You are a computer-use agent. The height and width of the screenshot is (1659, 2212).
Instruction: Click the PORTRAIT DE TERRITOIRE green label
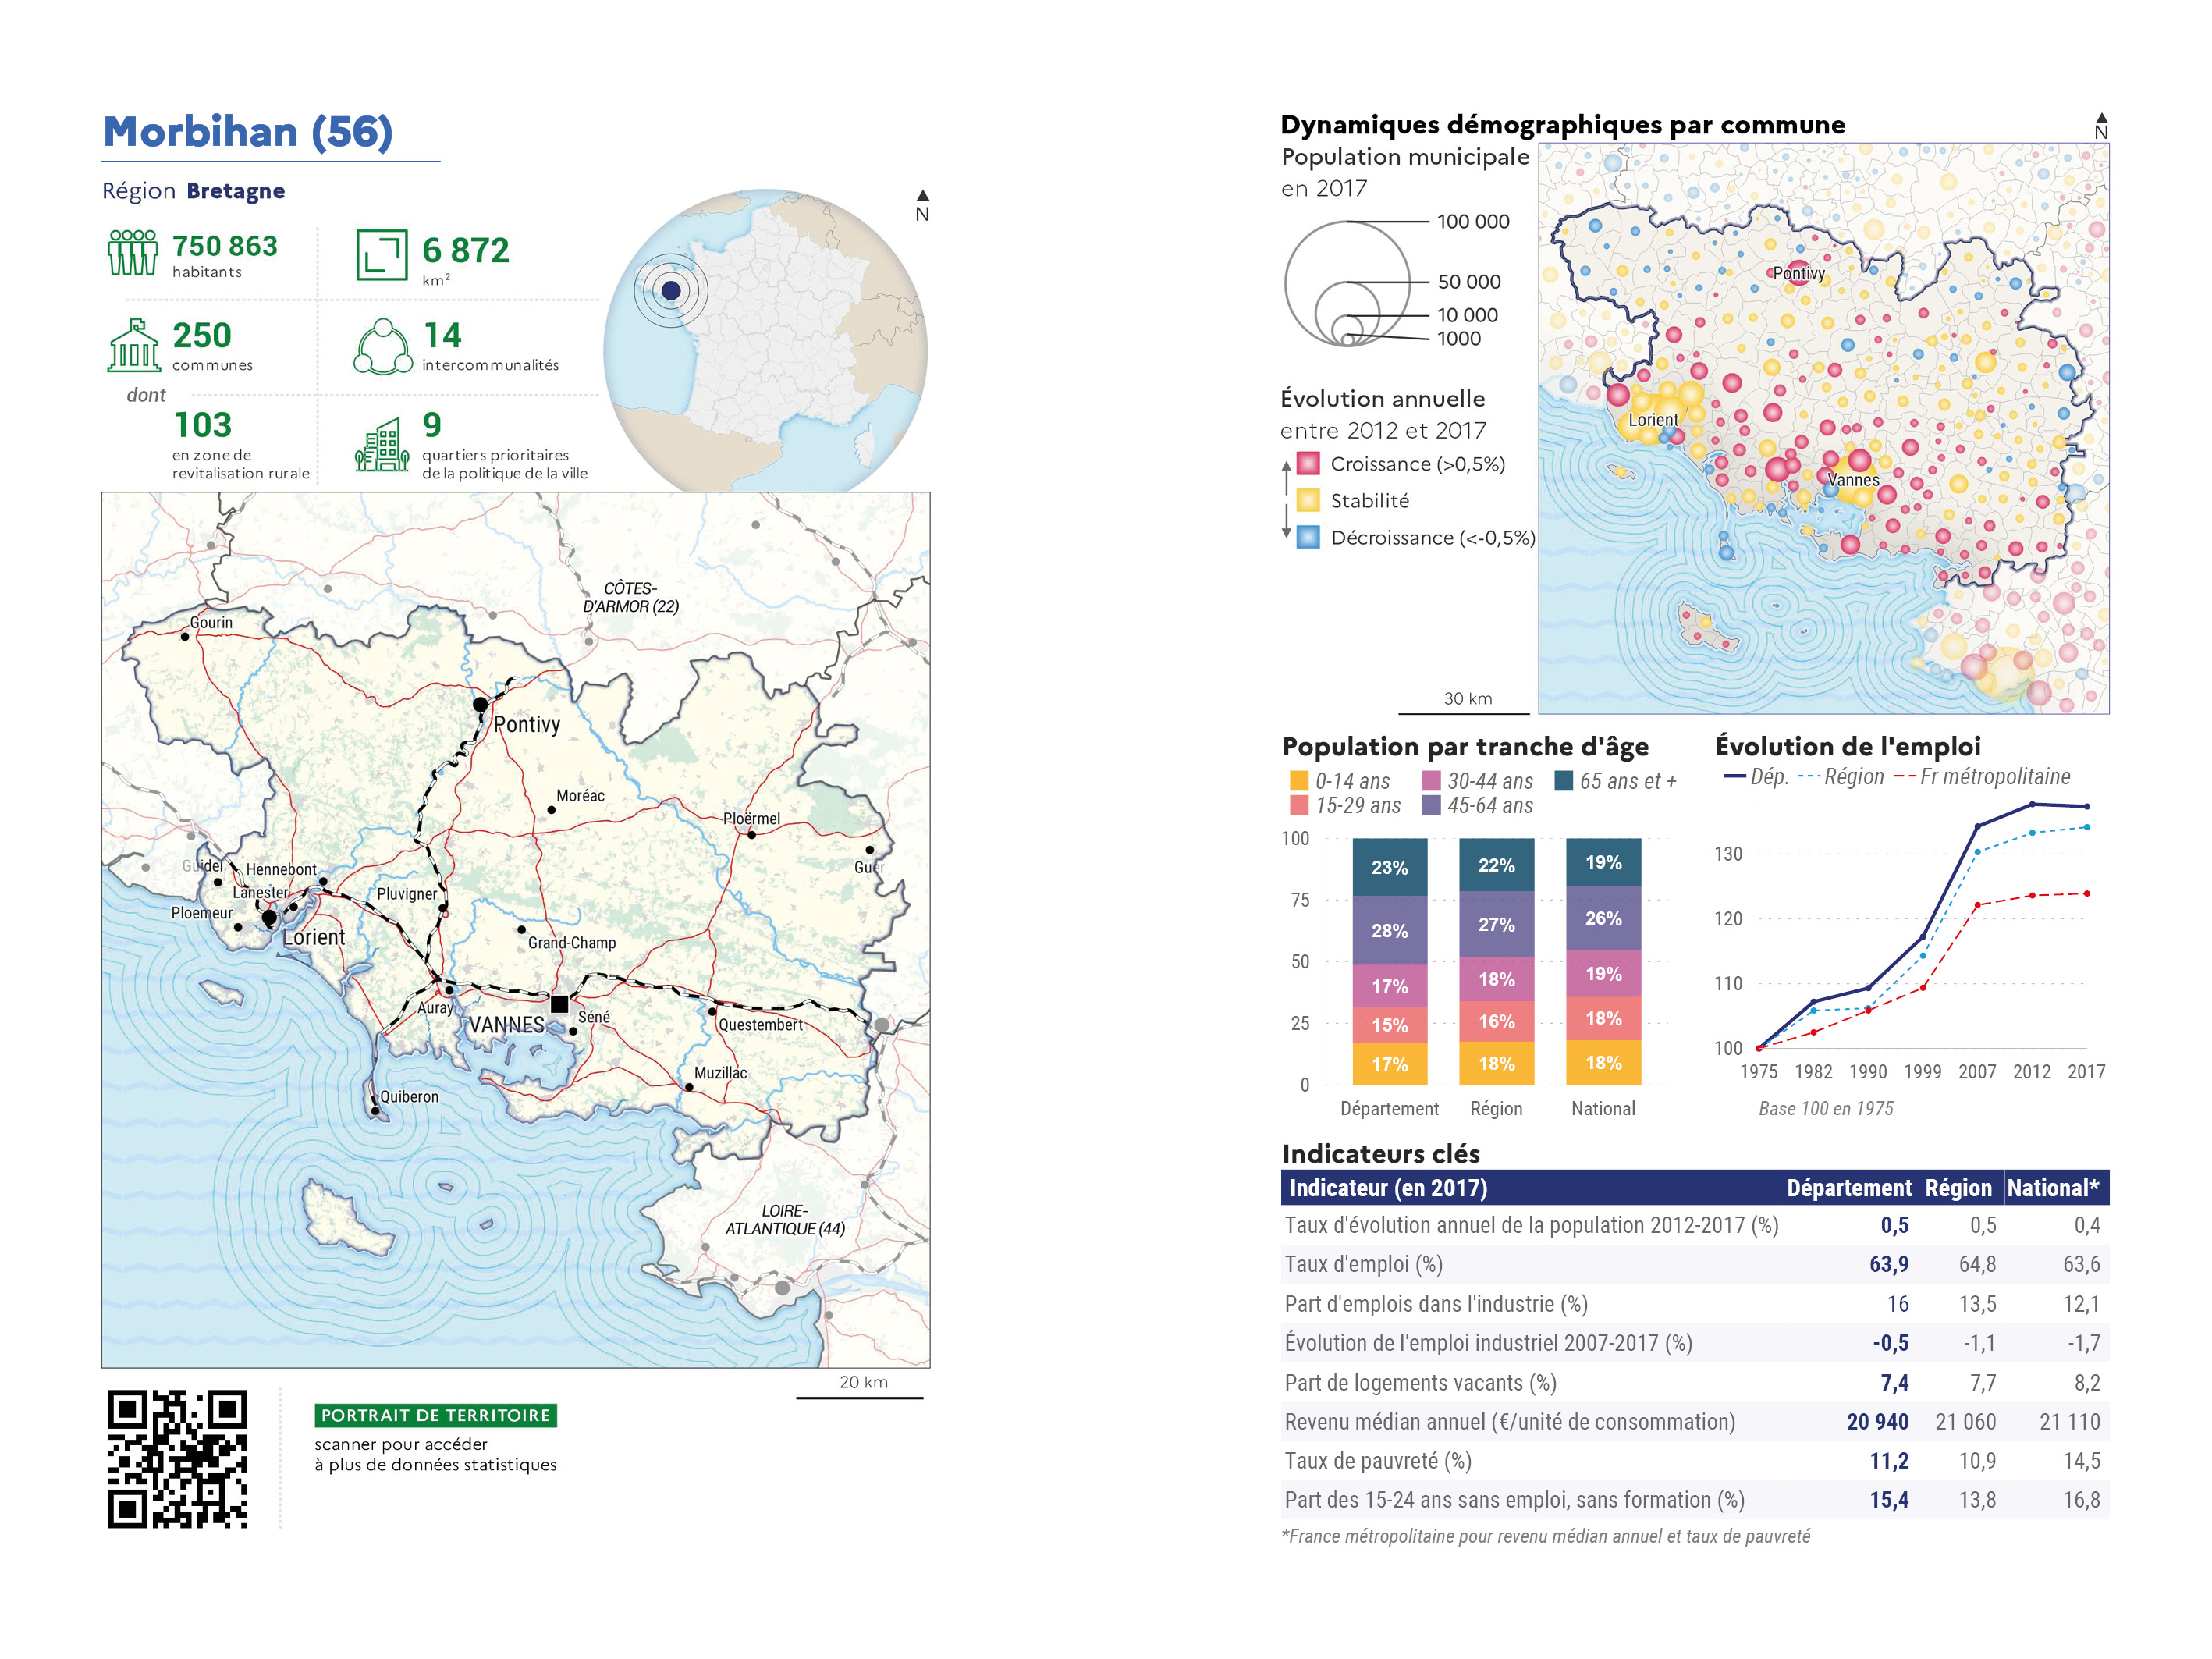[x=435, y=1415]
